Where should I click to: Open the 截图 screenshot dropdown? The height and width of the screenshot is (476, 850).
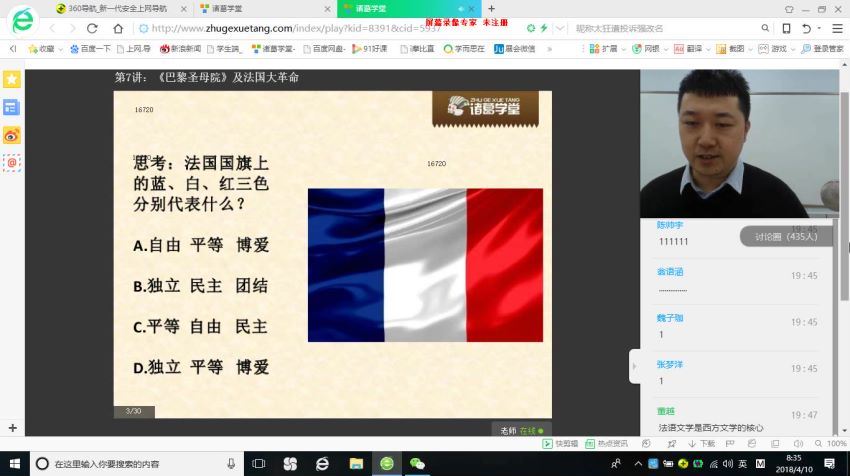tap(734, 49)
